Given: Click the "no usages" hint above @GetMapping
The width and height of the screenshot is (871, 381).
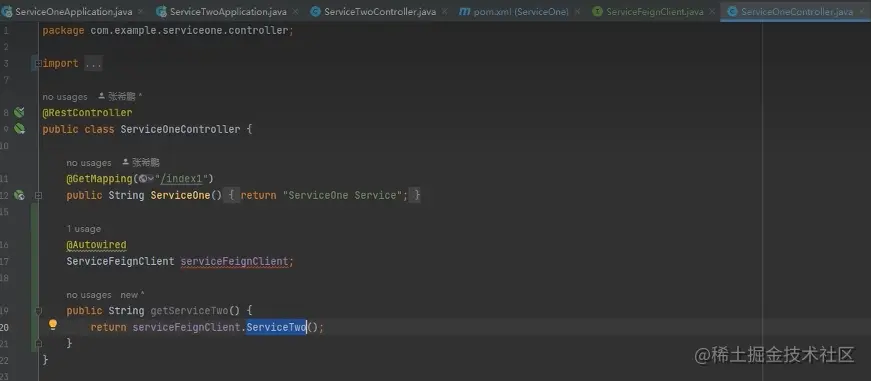Looking at the screenshot, I should click(89, 163).
